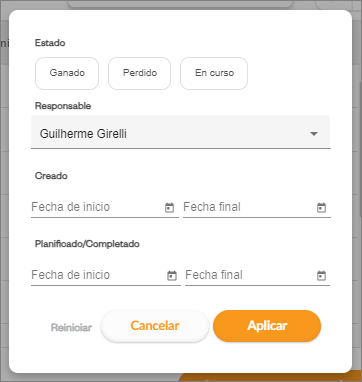Open calendar icon for Planificado/Completado end date
Screen dimensions: 362x382
321,275
